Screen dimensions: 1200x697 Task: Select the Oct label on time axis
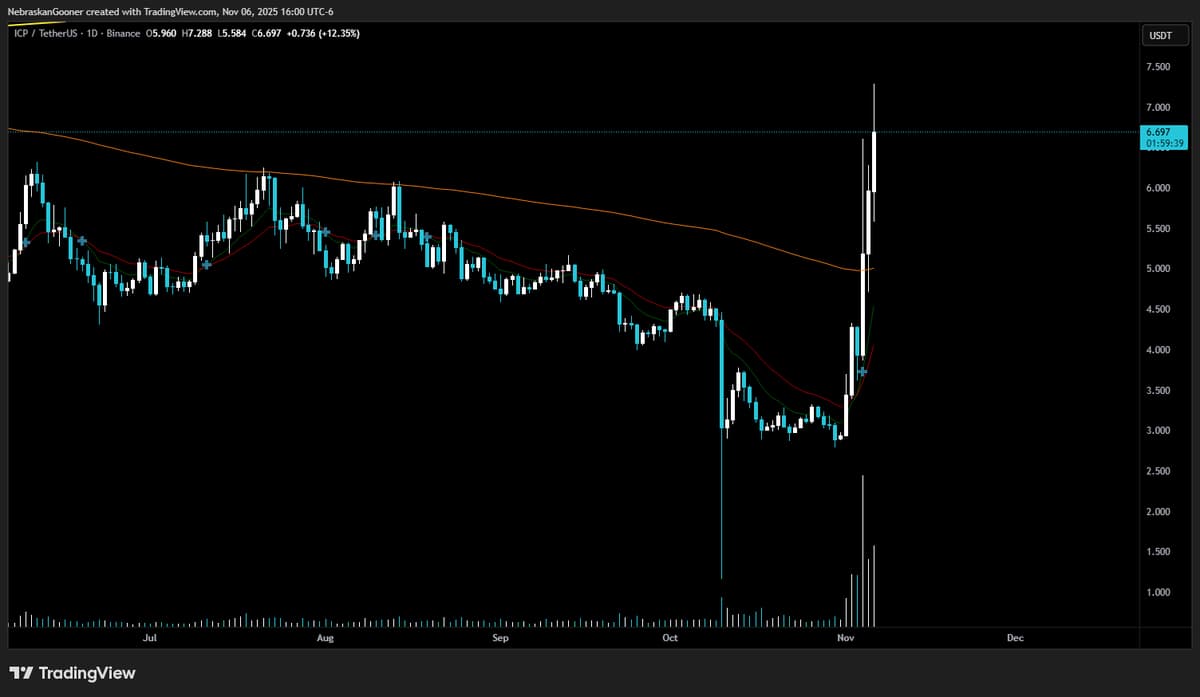670,637
